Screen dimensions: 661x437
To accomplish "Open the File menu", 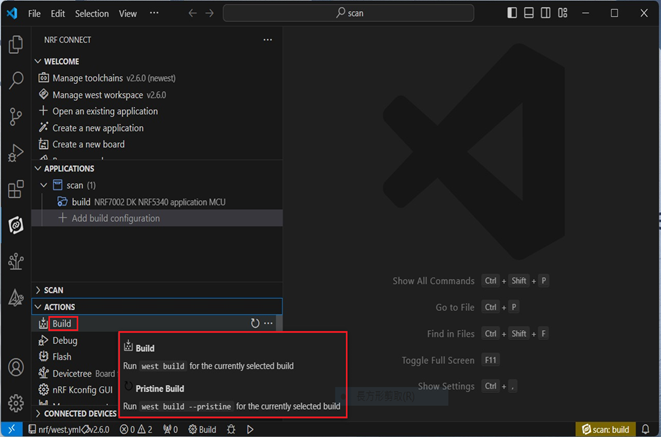I will click(x=35, y=14).
